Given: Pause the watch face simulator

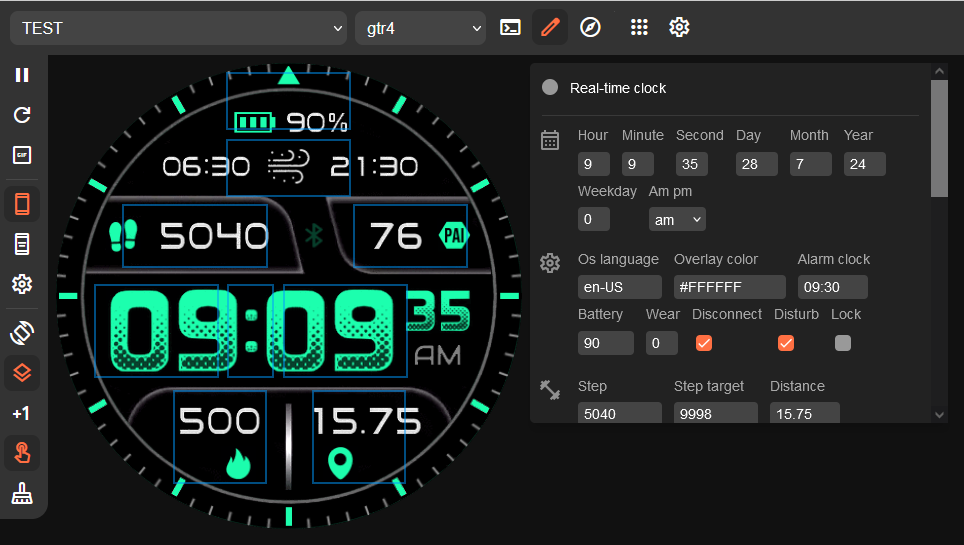Looking at the screenshot, I should pyautogui.click(x=22, y=75).
